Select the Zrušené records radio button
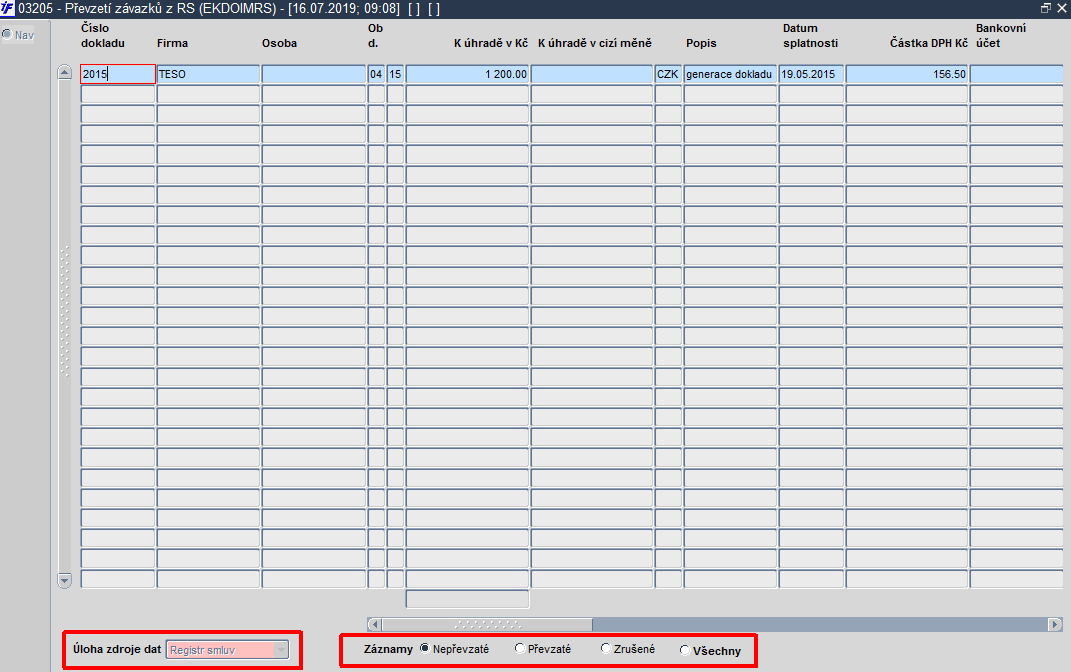The width and height of the screenshot is (1071, 672). (x=606, y=648)
